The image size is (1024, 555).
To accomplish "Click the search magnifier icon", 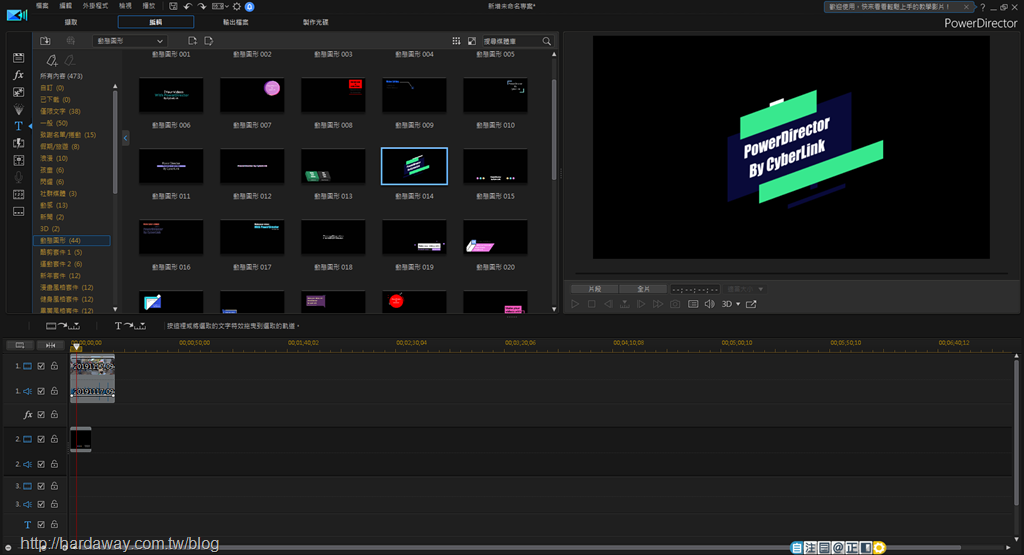I will tap(547, 40).
